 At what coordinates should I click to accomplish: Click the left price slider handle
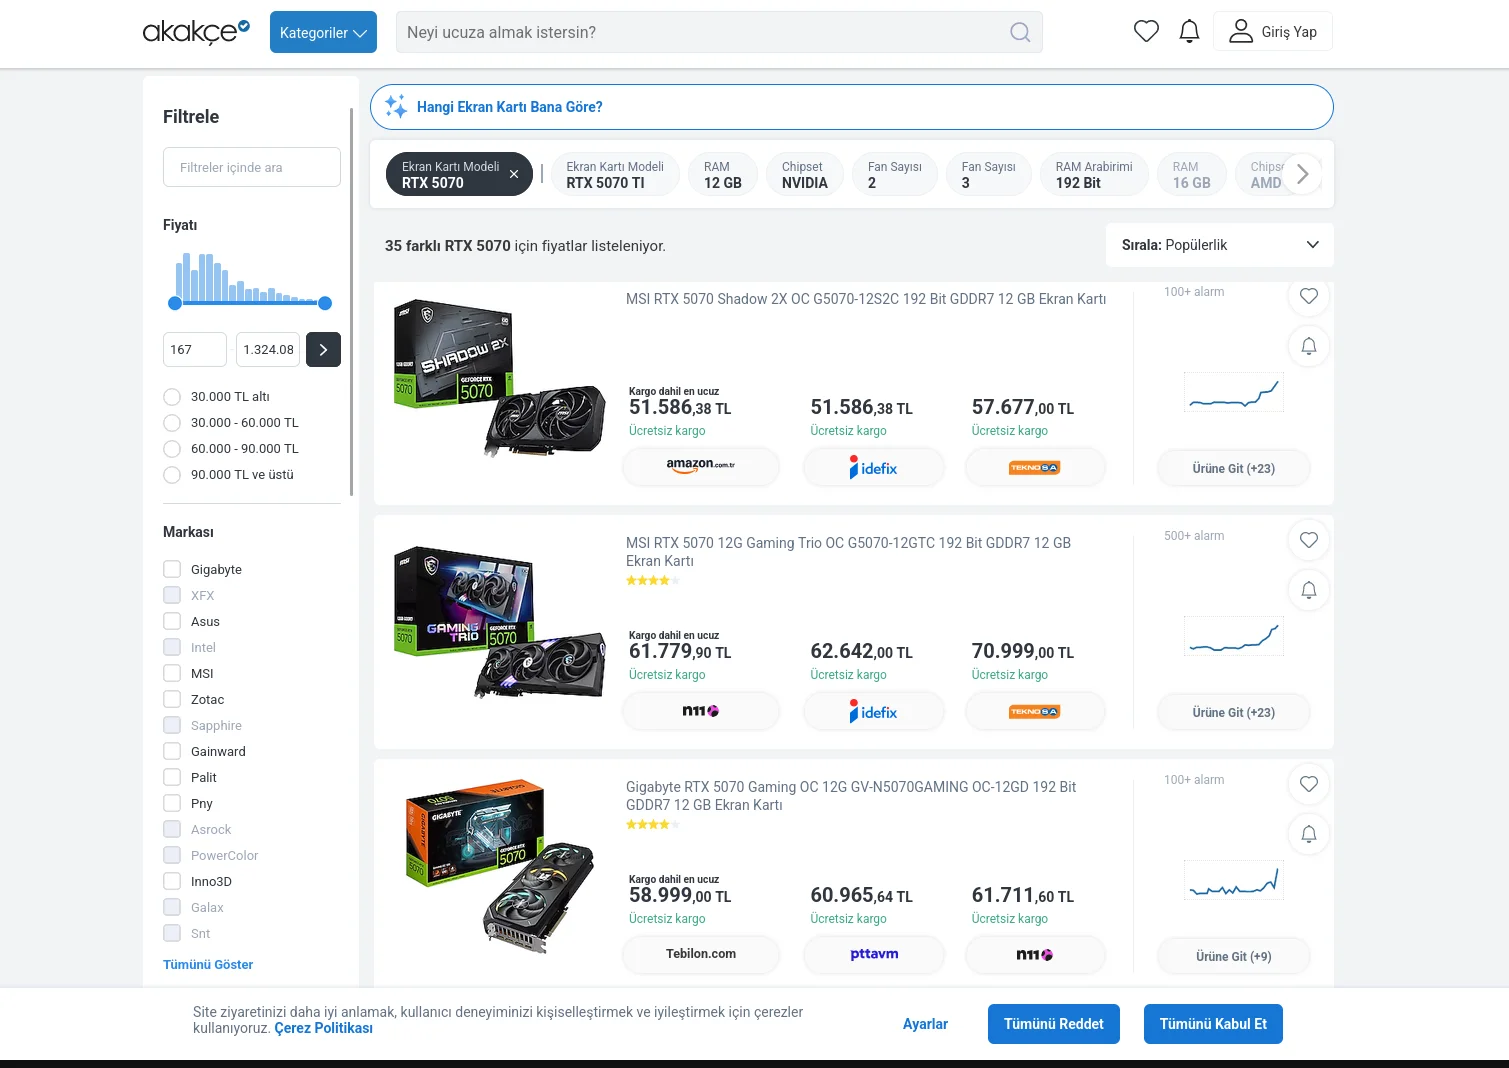coord(175,303)
